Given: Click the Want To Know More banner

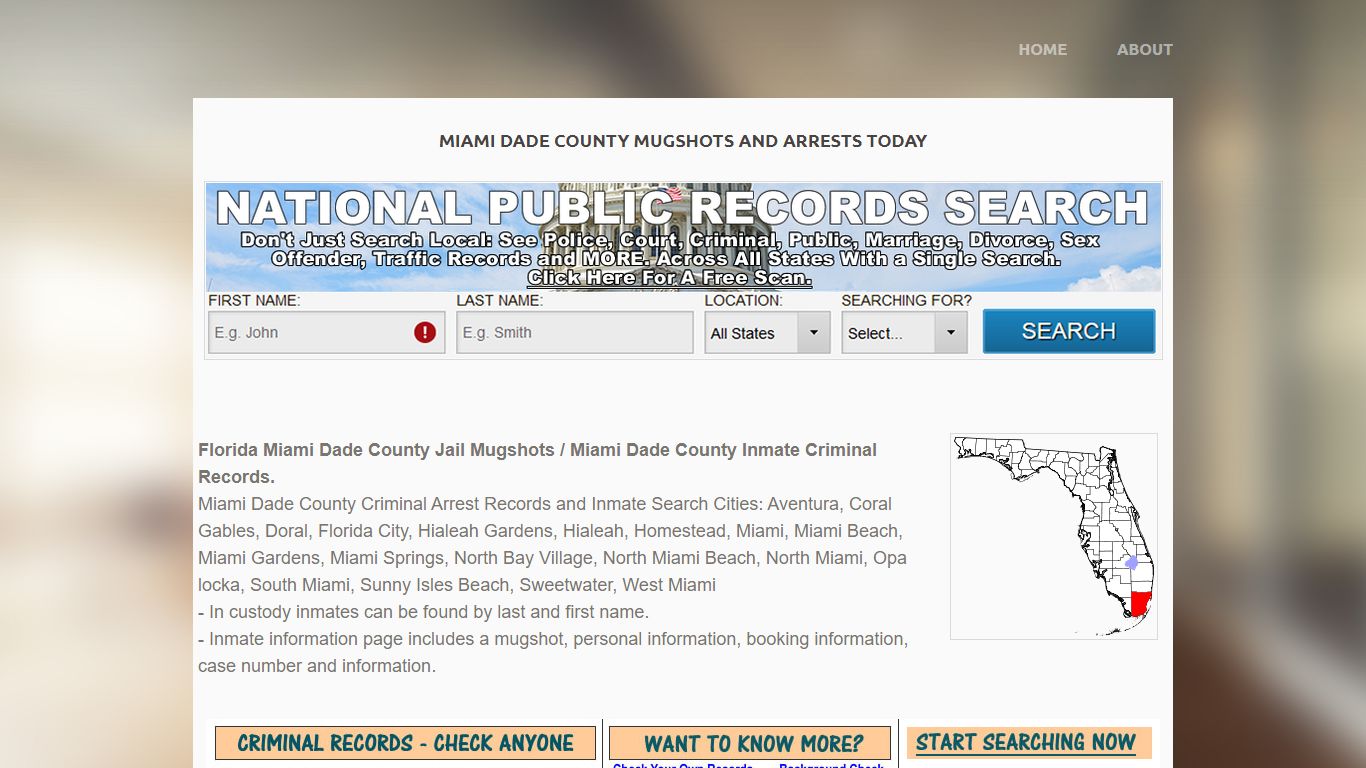Looking at the screenshot, I should pyautogui.click(x=750, y=743).
